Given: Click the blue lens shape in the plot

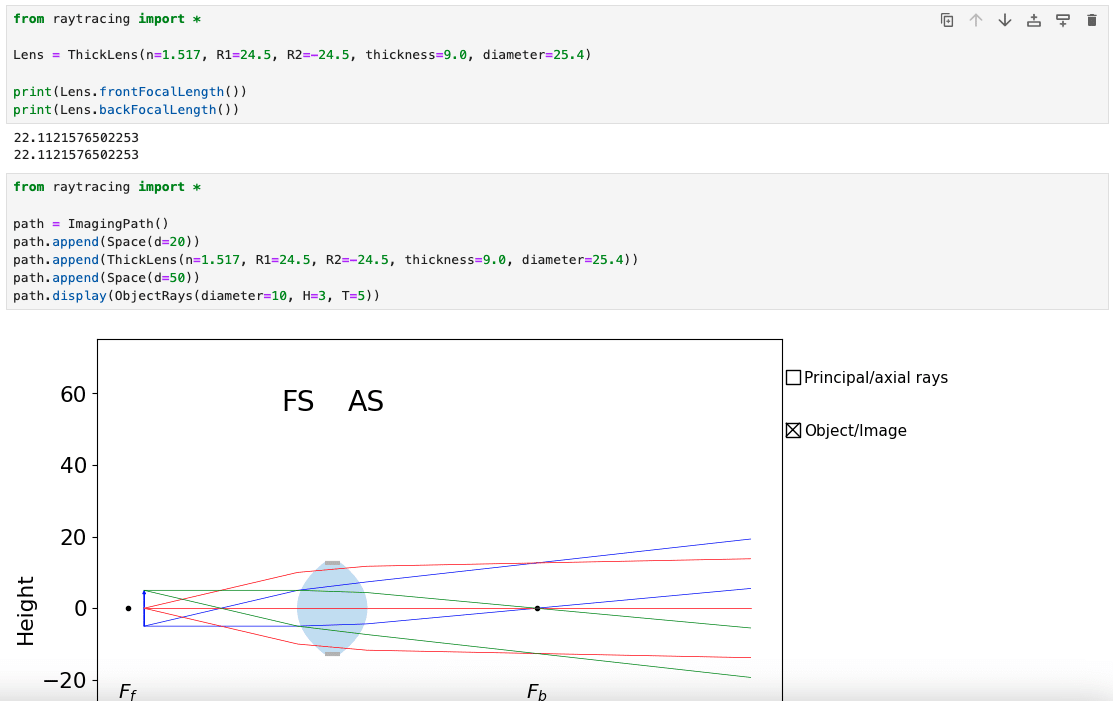Looking at the screenshot, I should [332, 609].
